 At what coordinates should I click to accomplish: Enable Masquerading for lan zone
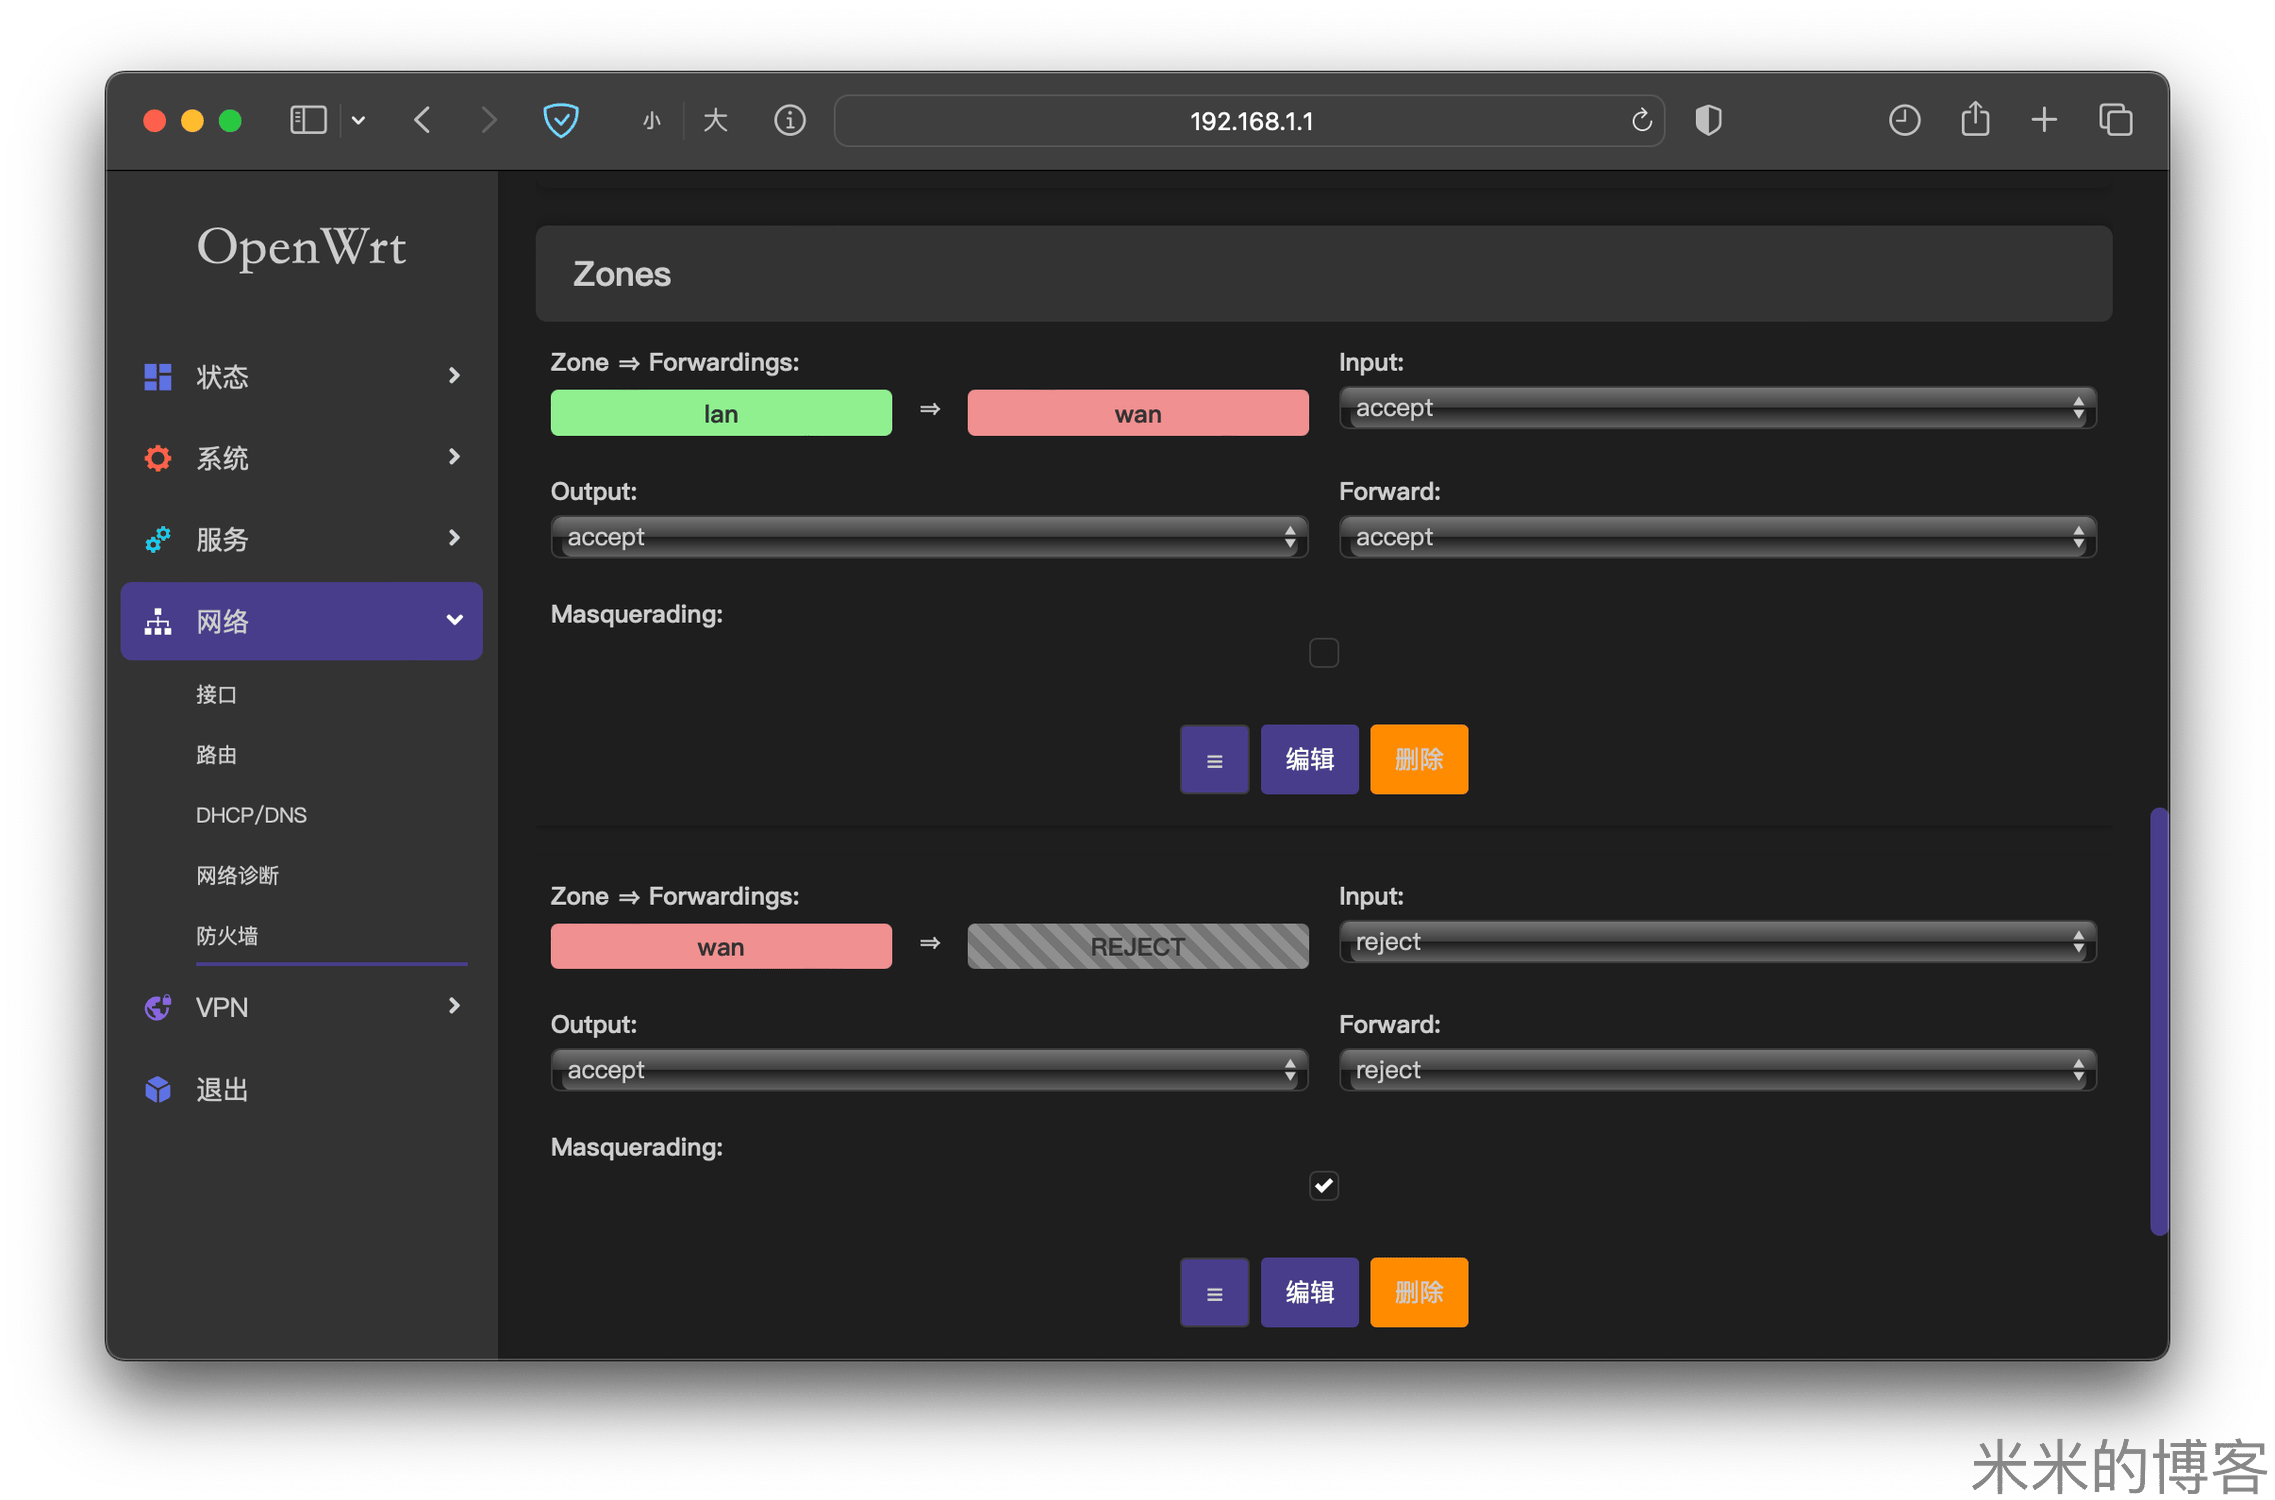[1323, 653]
